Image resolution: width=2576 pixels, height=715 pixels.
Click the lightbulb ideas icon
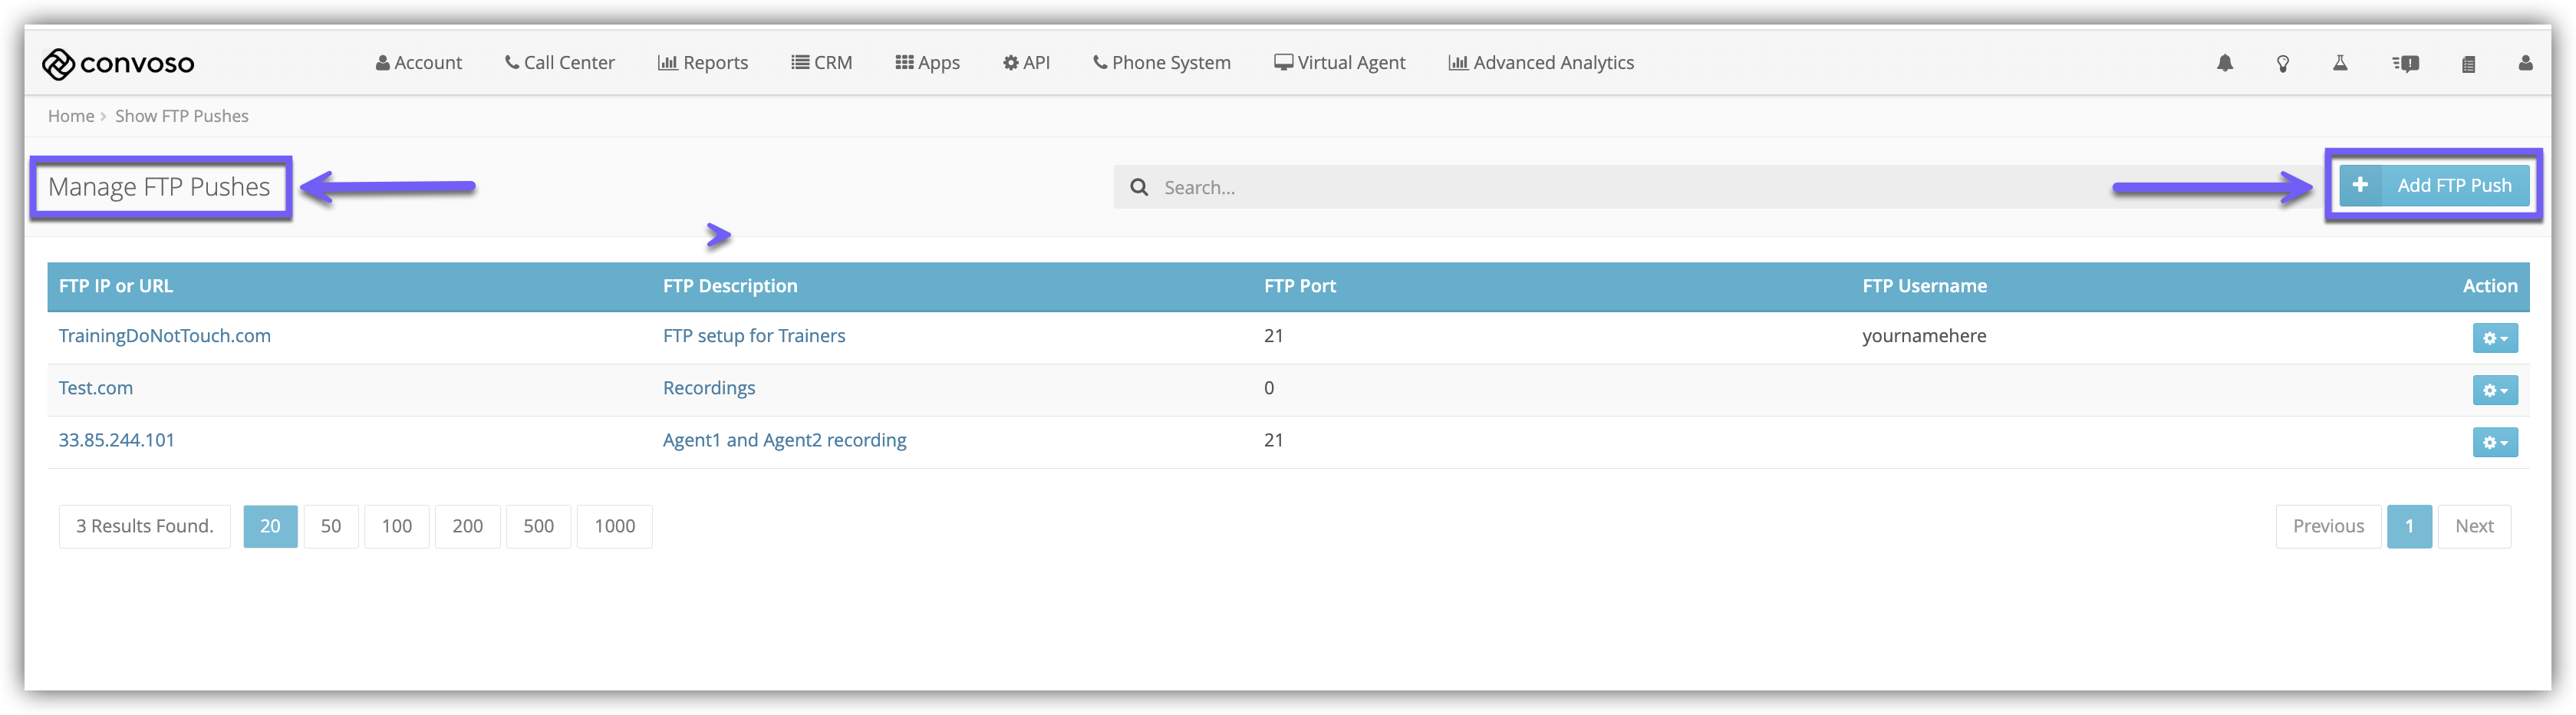(x=2282, y=63)
